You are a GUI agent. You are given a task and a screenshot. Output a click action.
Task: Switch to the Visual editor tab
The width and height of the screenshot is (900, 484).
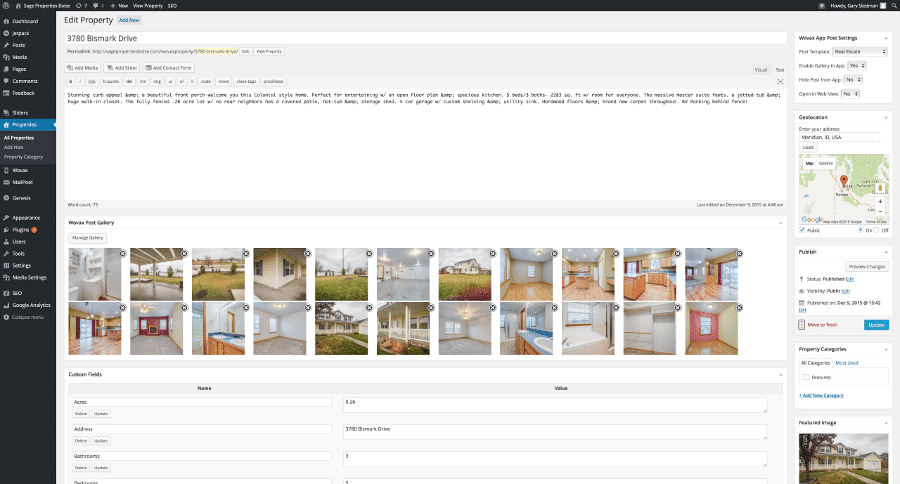tap(761, 69)
